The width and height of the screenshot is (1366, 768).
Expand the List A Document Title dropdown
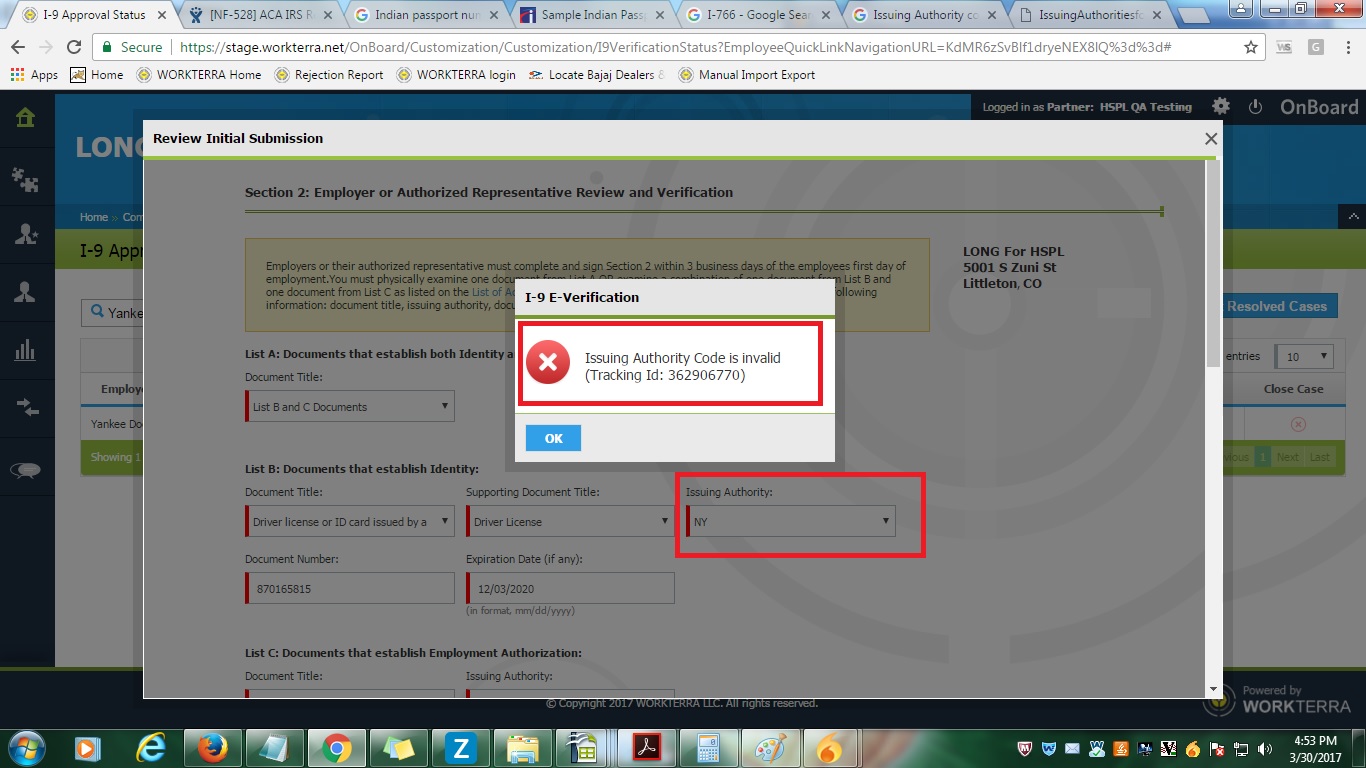[x=350, y=406]
